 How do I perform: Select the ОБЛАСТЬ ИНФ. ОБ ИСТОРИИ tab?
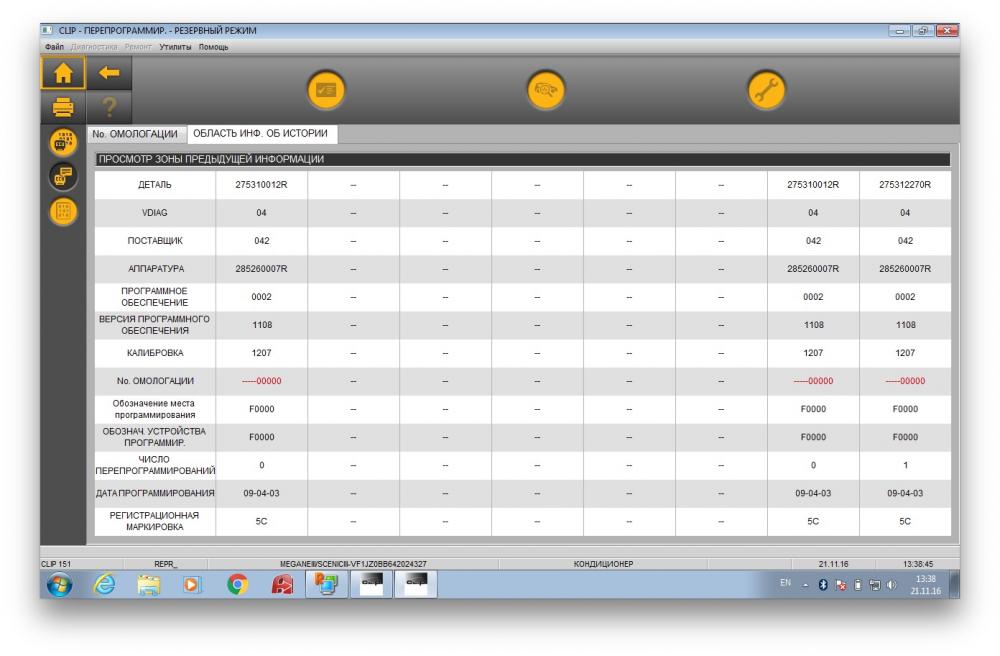pyautogui.click(x=261, y=133)
